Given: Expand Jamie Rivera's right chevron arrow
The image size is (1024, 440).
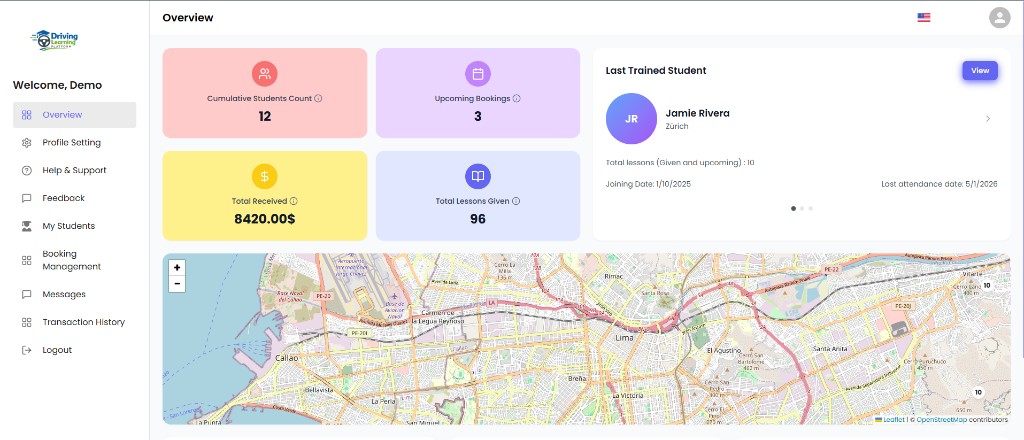Looking at the screenshot, I should click(x=987, y=119).
